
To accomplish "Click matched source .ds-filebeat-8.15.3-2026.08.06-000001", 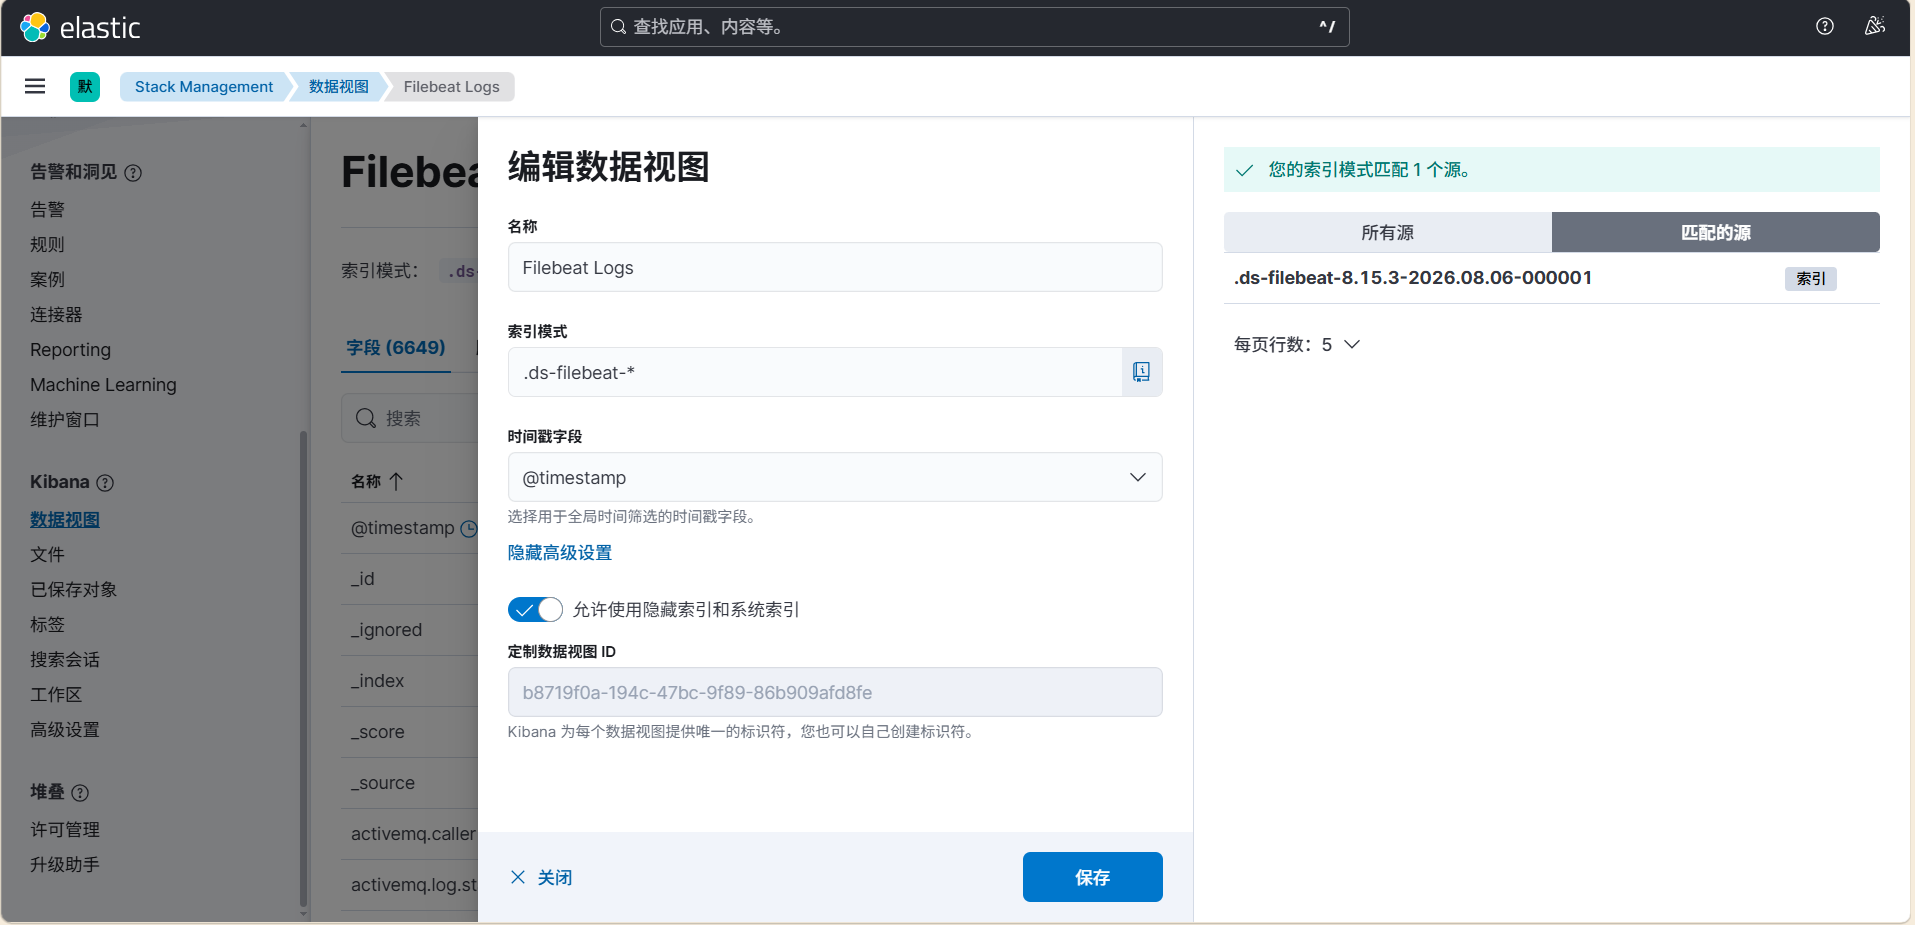I will pyautogui.click(x=1412, y=278).
